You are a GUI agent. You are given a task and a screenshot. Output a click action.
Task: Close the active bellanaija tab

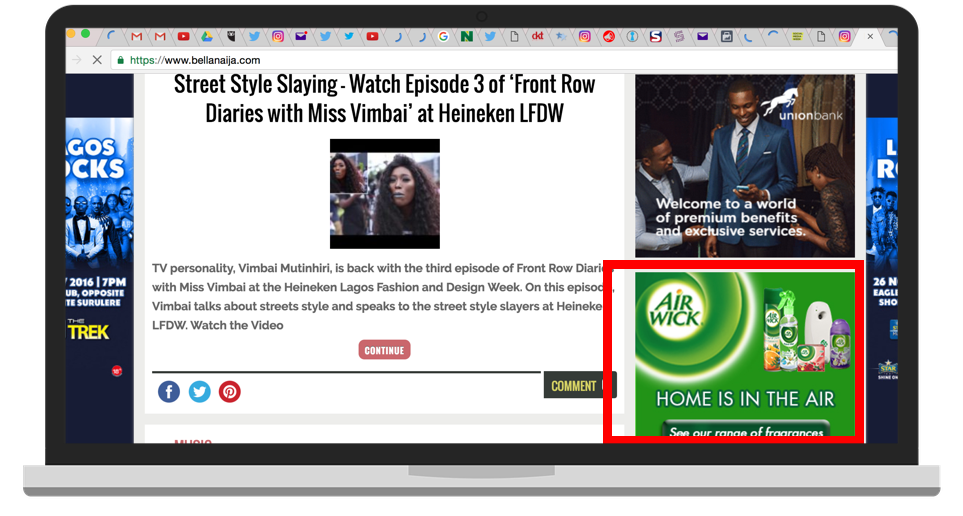click(870, 36)
